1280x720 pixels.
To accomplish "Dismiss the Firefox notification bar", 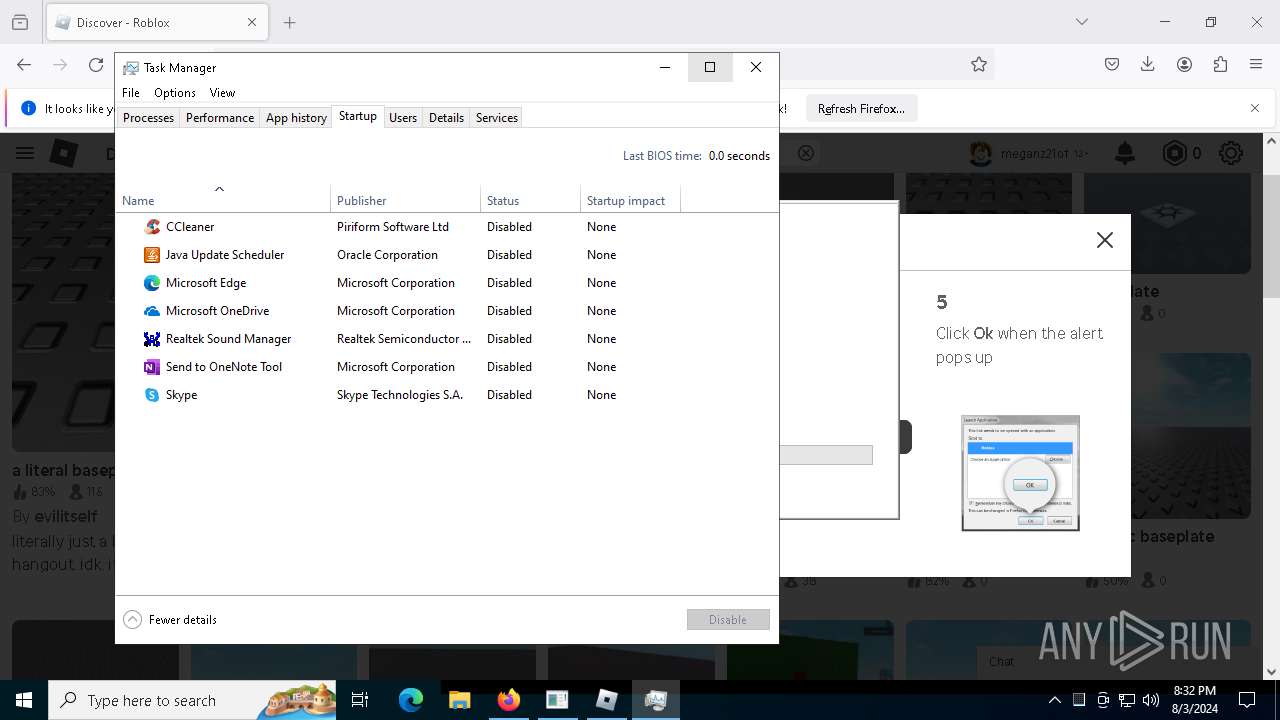I will [1255, 108].
